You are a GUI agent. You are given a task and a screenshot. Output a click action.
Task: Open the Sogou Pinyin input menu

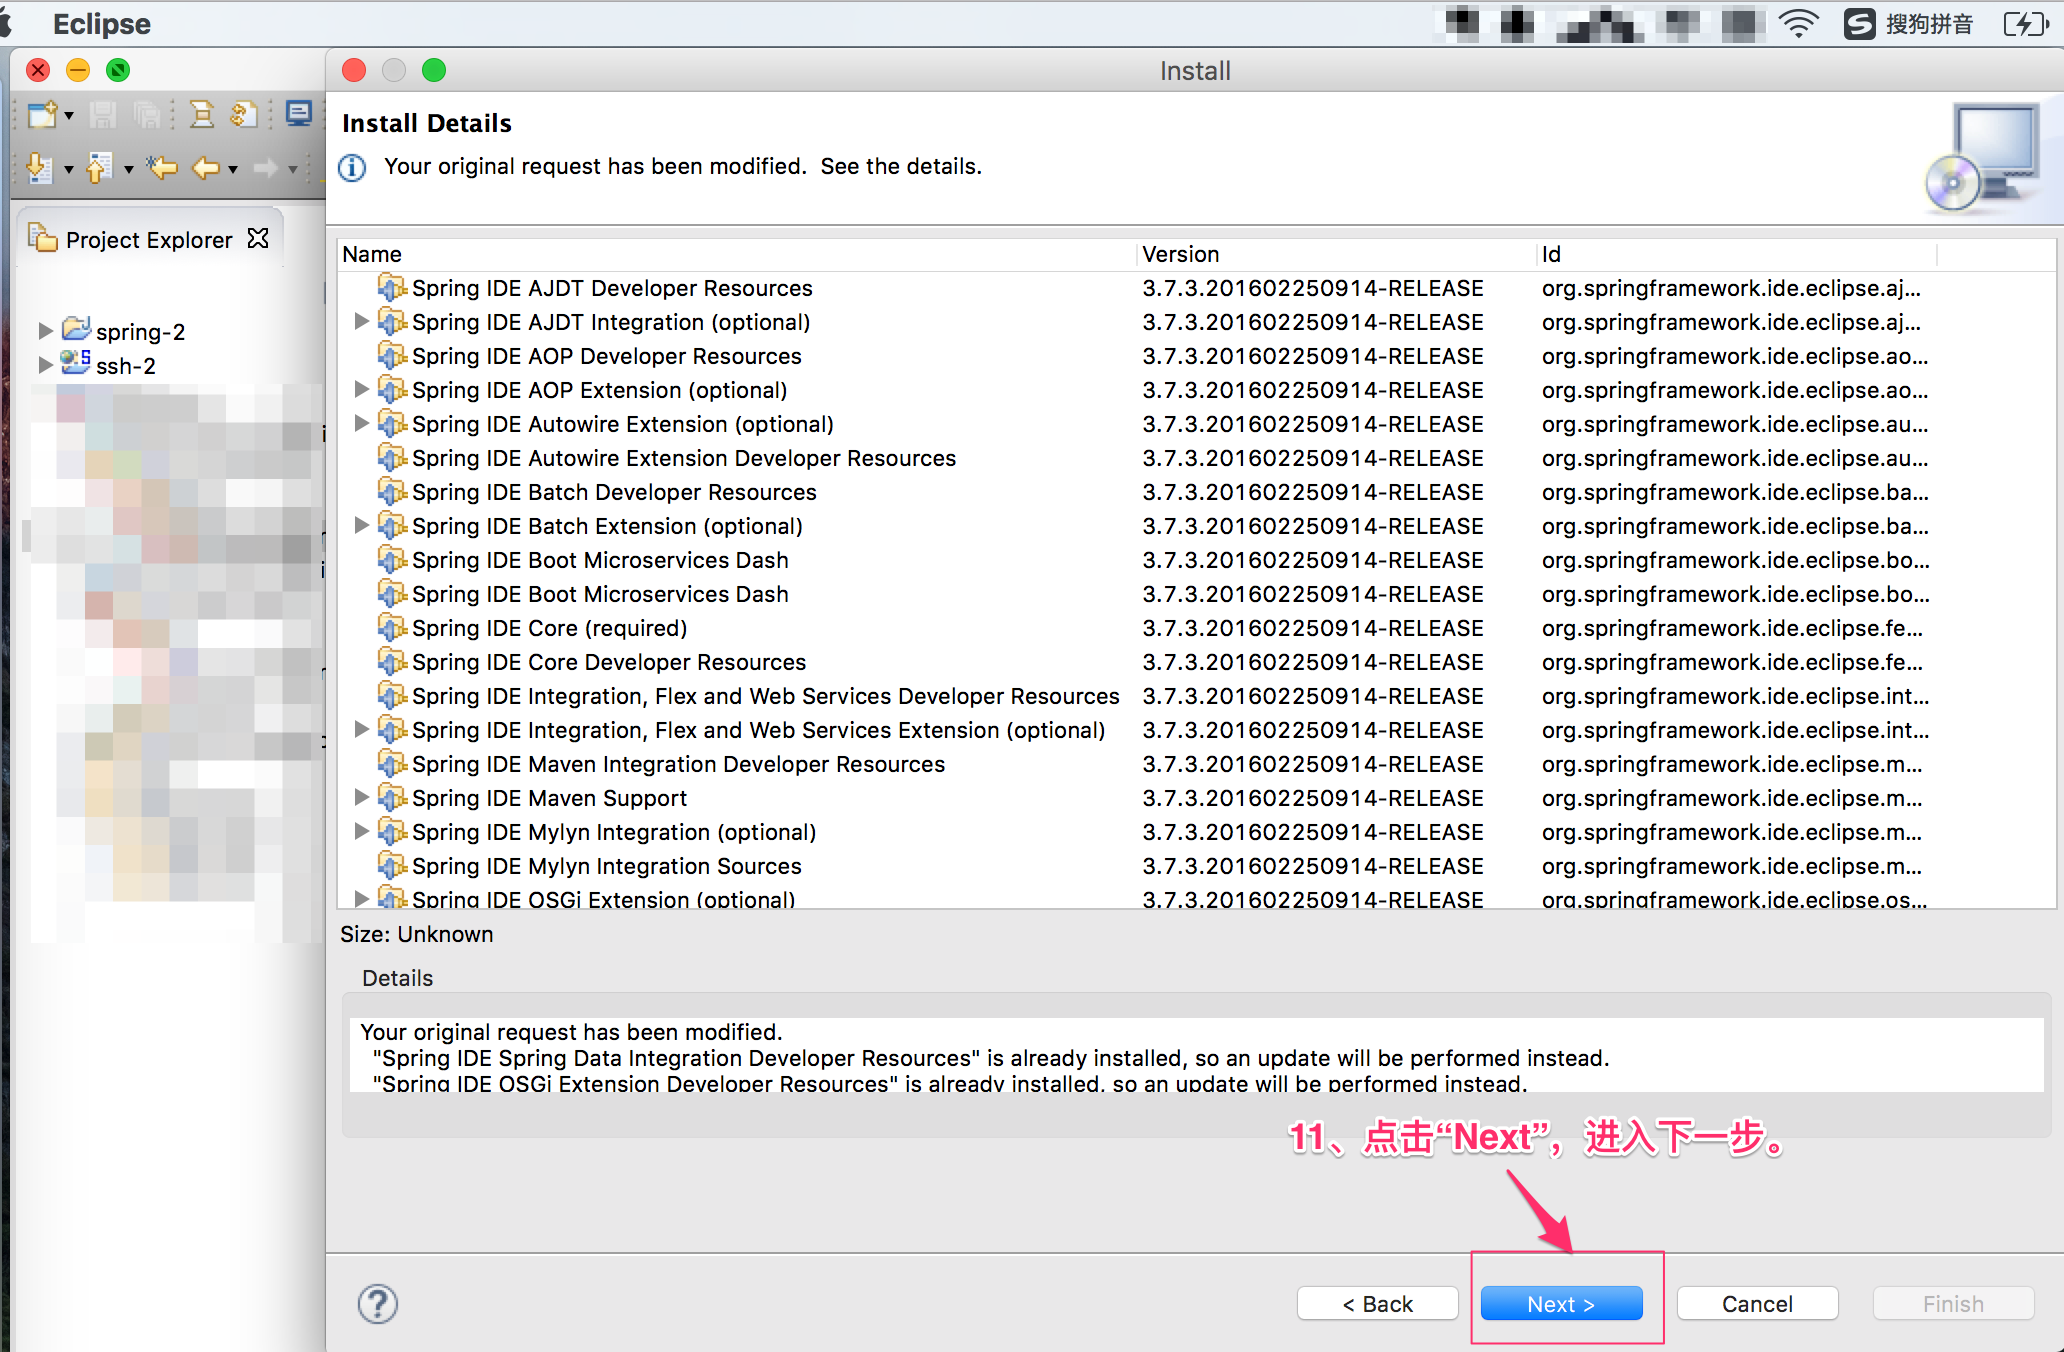point(1909,23)
